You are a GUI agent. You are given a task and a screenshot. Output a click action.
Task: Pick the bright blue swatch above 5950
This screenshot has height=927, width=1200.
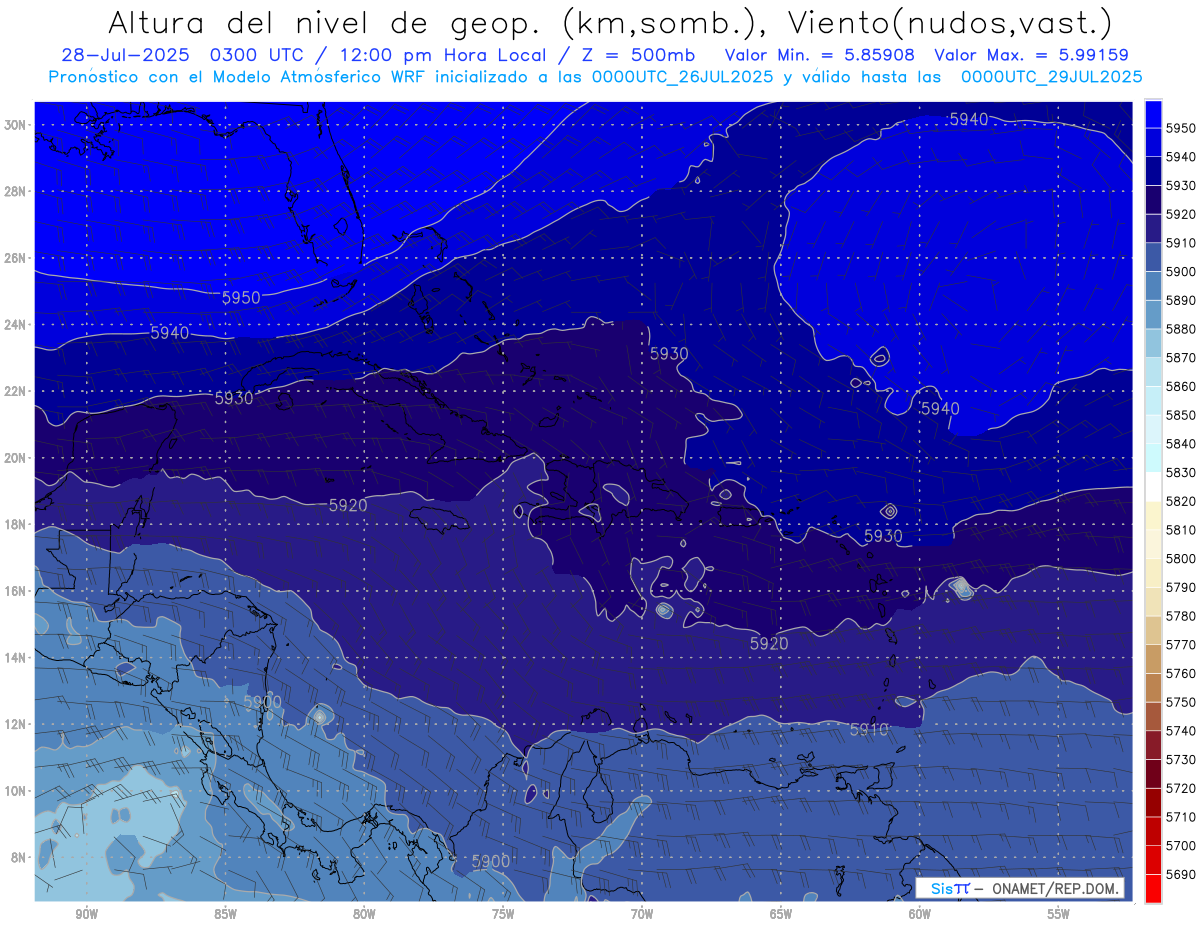point(1153,113)
